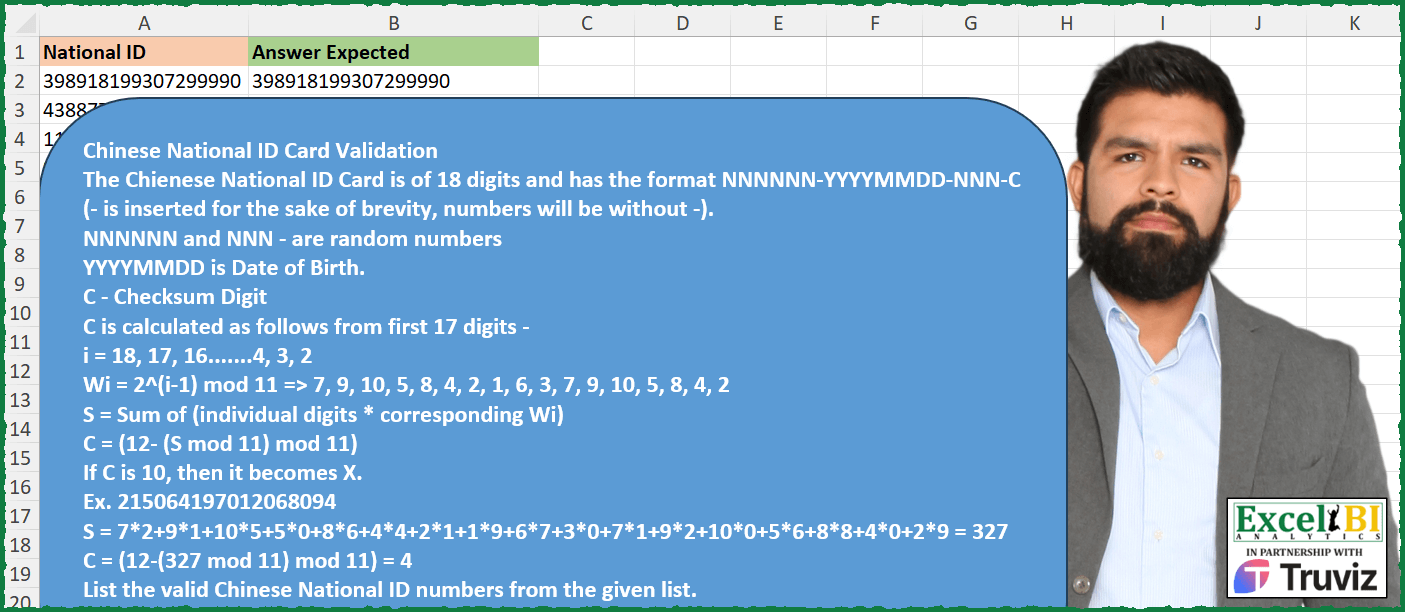Screen dimensions: 1405x612
Task: Select column C header
Action: click(586, 22)
